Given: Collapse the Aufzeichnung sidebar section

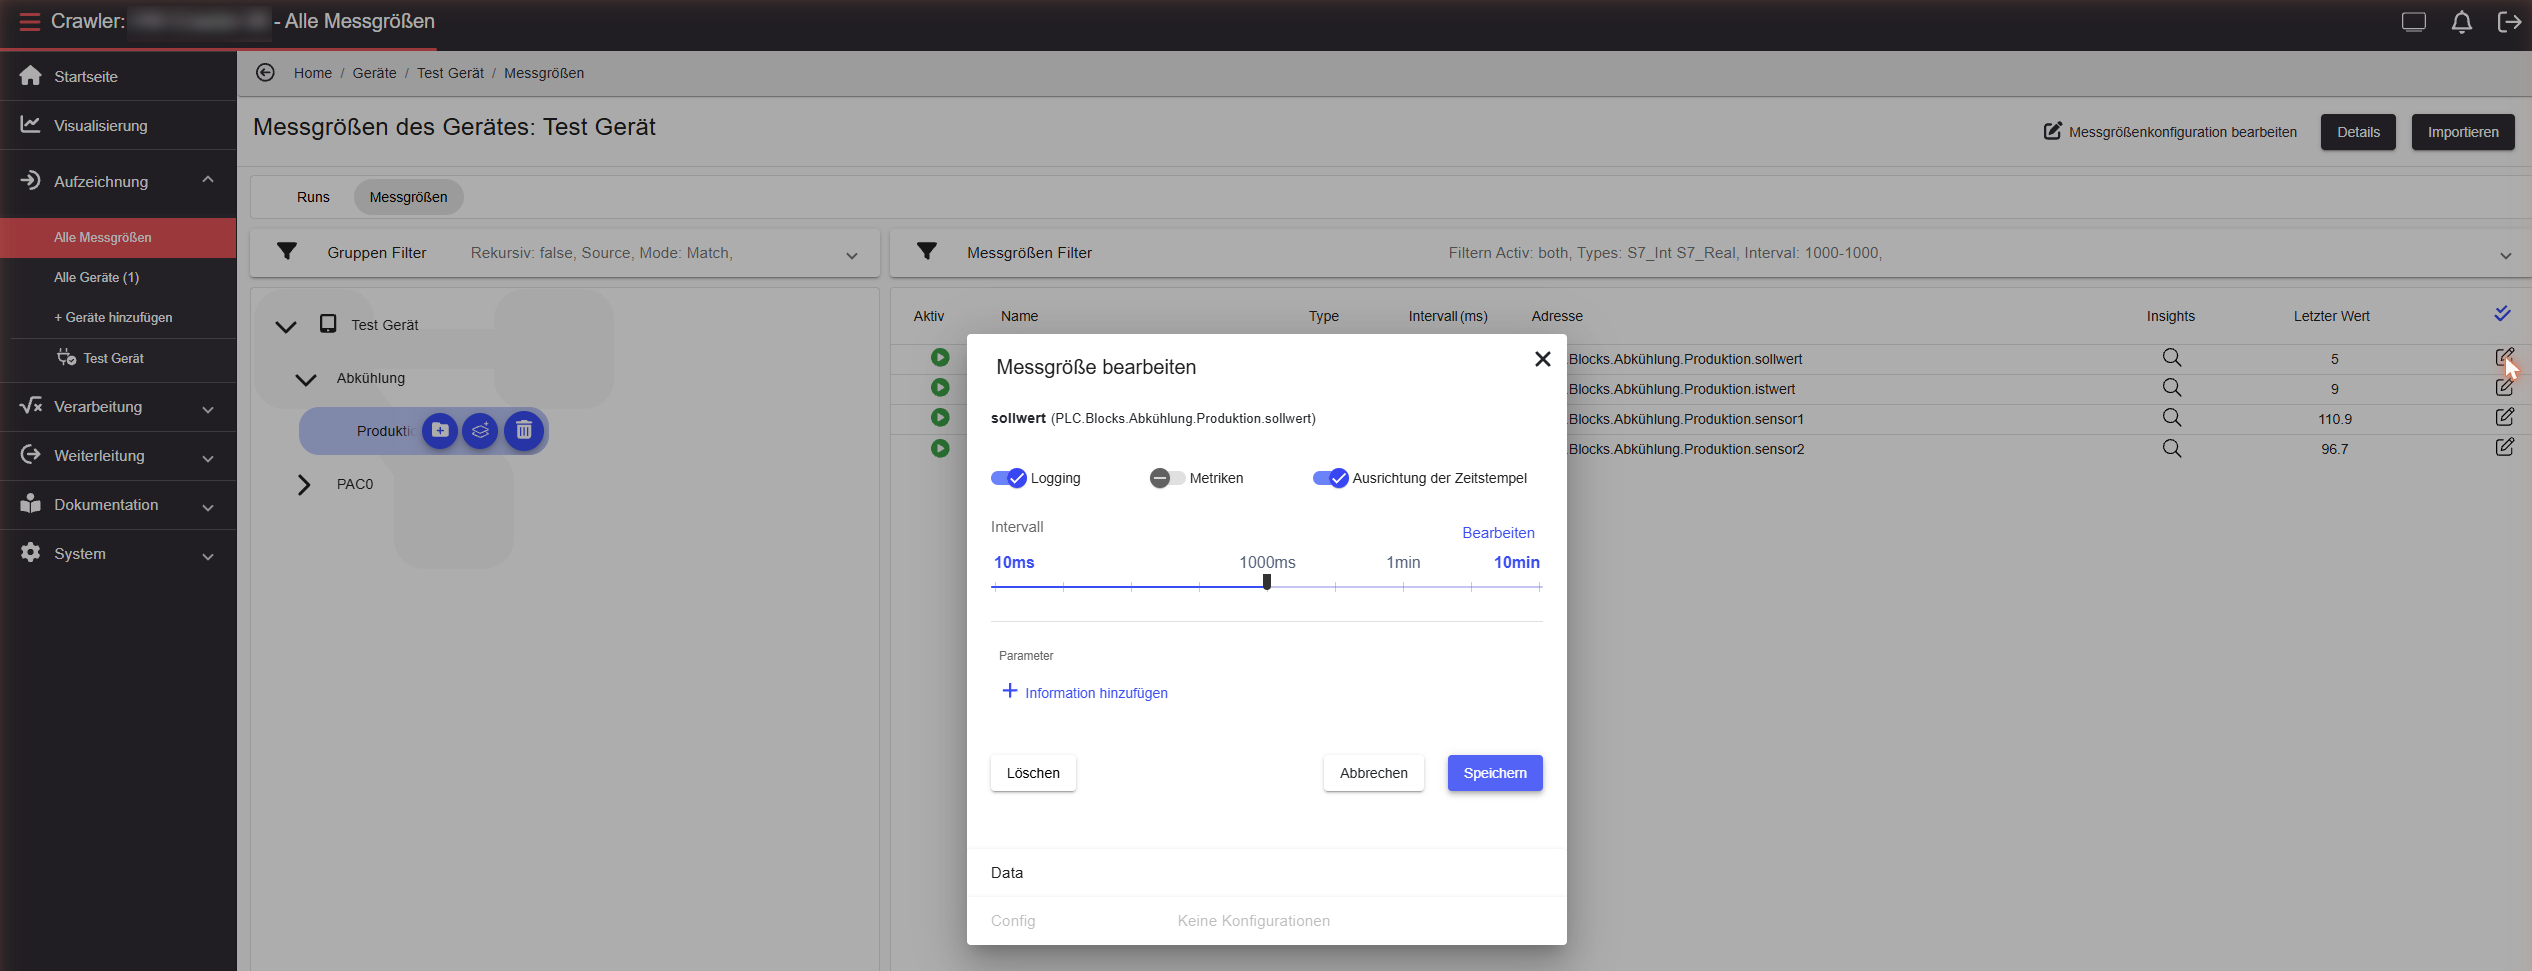Looking at the screenshot, I should click(208, 180).
